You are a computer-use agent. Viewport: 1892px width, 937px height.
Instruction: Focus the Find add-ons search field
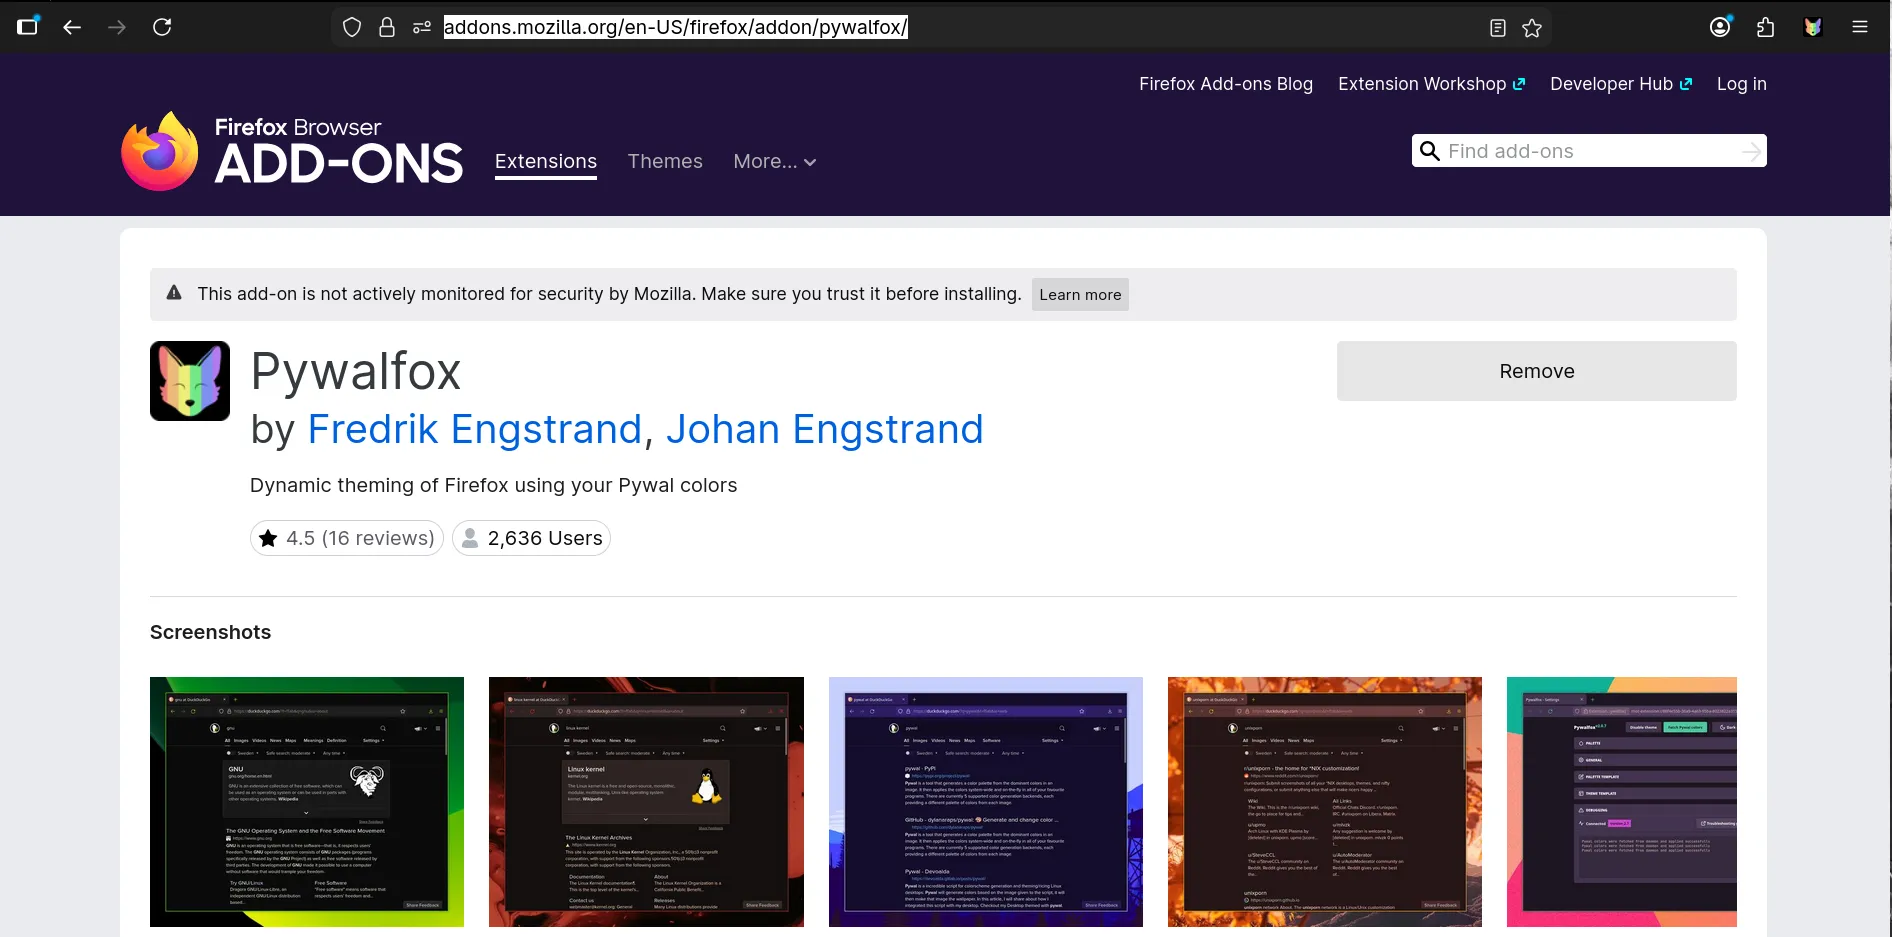[1590, 151]
